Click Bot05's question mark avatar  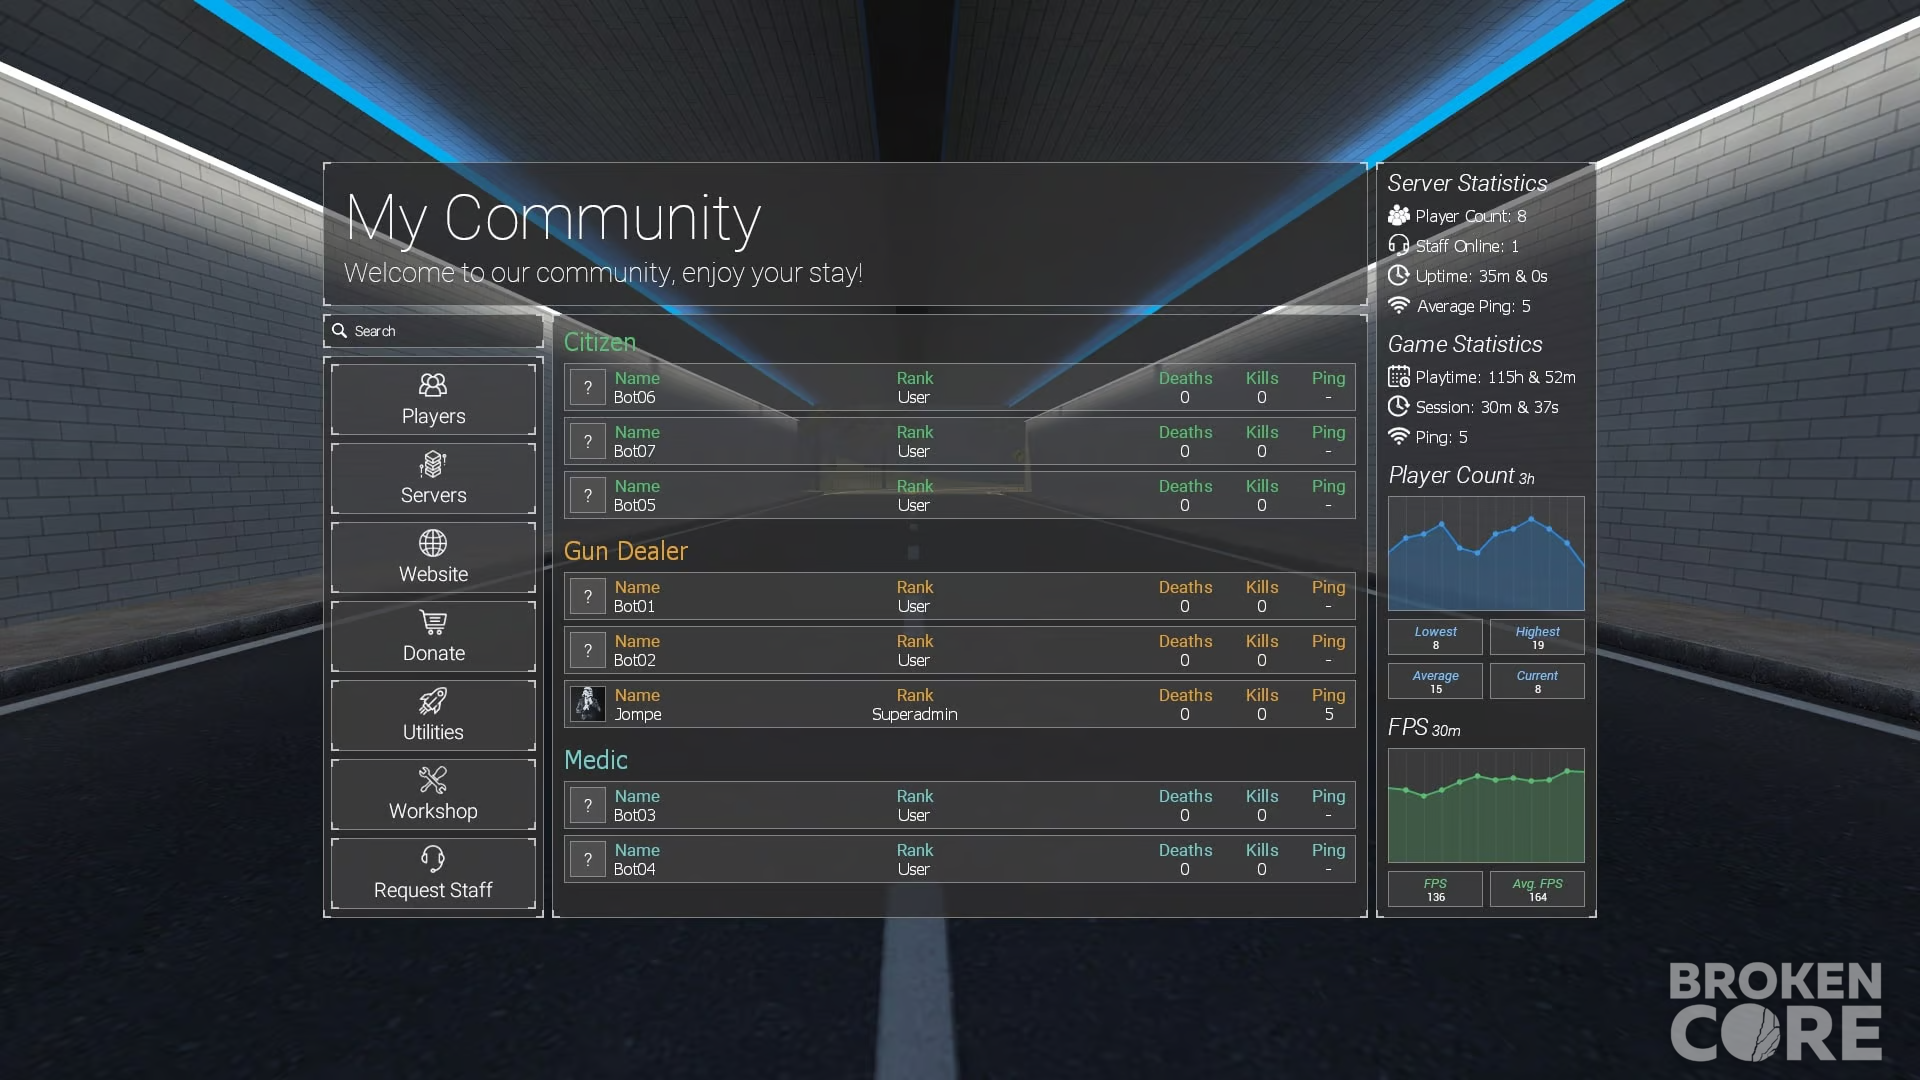tap(588, 495)
